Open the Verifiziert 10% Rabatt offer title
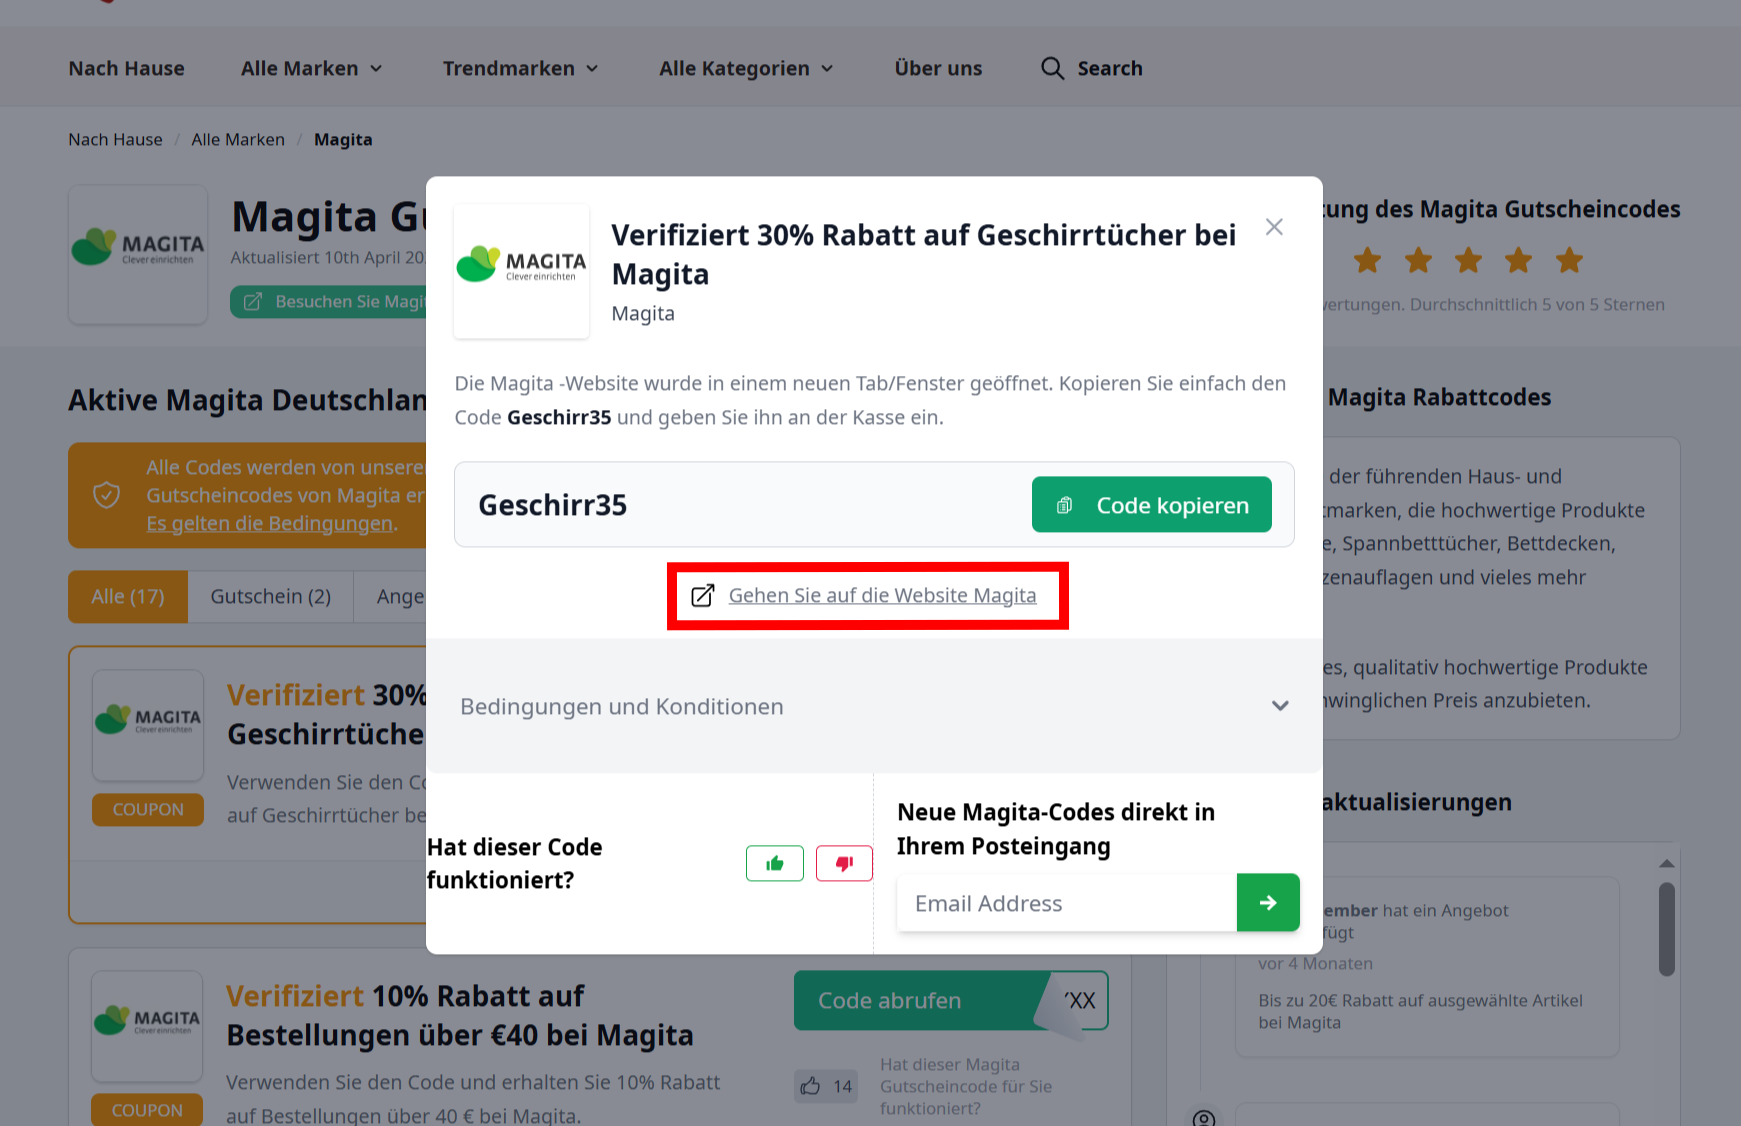Screen dimensions: 1741x1126 click(460, 1015)
